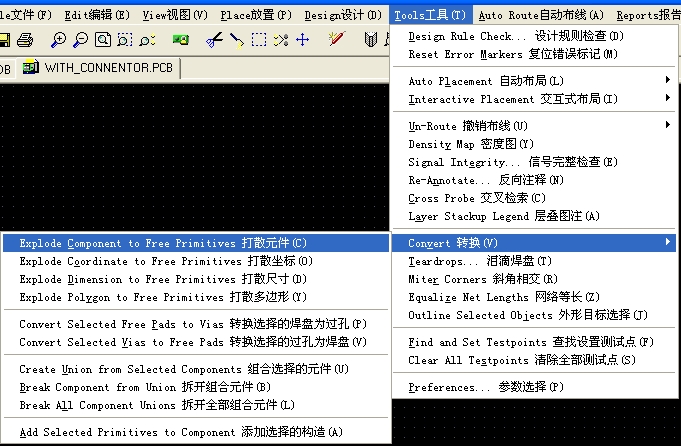This screenshot has height=446, width=681.
Task: Select Convert Selected Vias to Free Pads
Action: pos(196,342)
